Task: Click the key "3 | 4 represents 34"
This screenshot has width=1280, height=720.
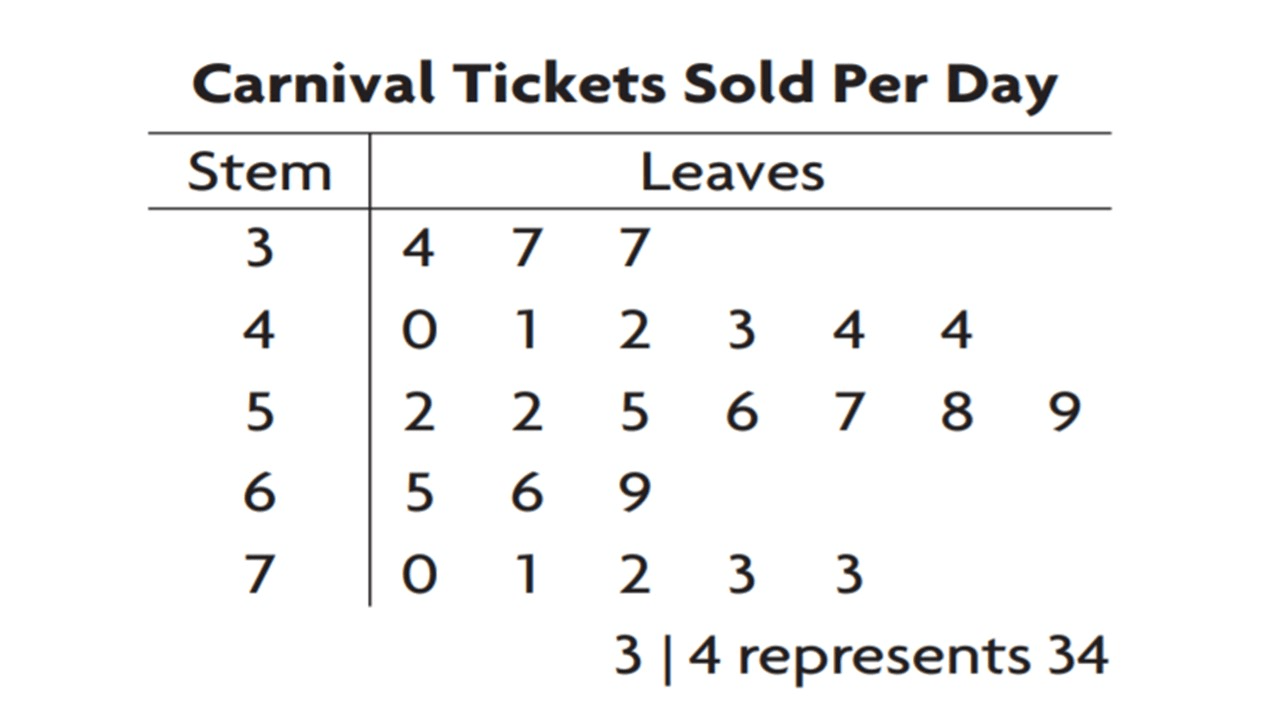Action: tap(860, 657)
